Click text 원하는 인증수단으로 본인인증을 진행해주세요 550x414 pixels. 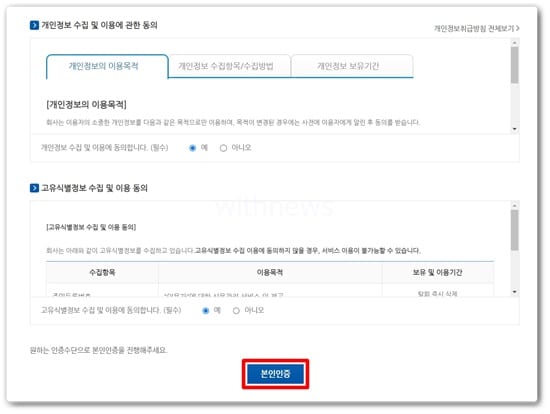pyautogui.click(x=99, y=350)
